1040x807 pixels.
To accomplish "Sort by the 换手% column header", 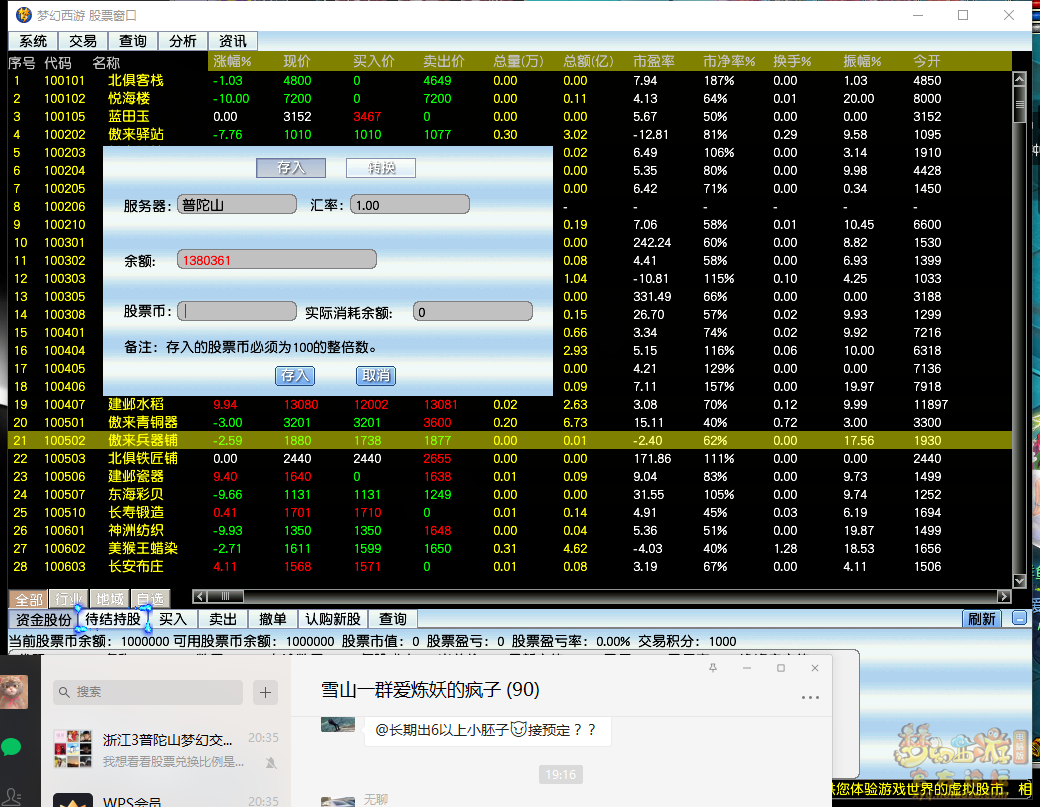I will tap(792, 62).
